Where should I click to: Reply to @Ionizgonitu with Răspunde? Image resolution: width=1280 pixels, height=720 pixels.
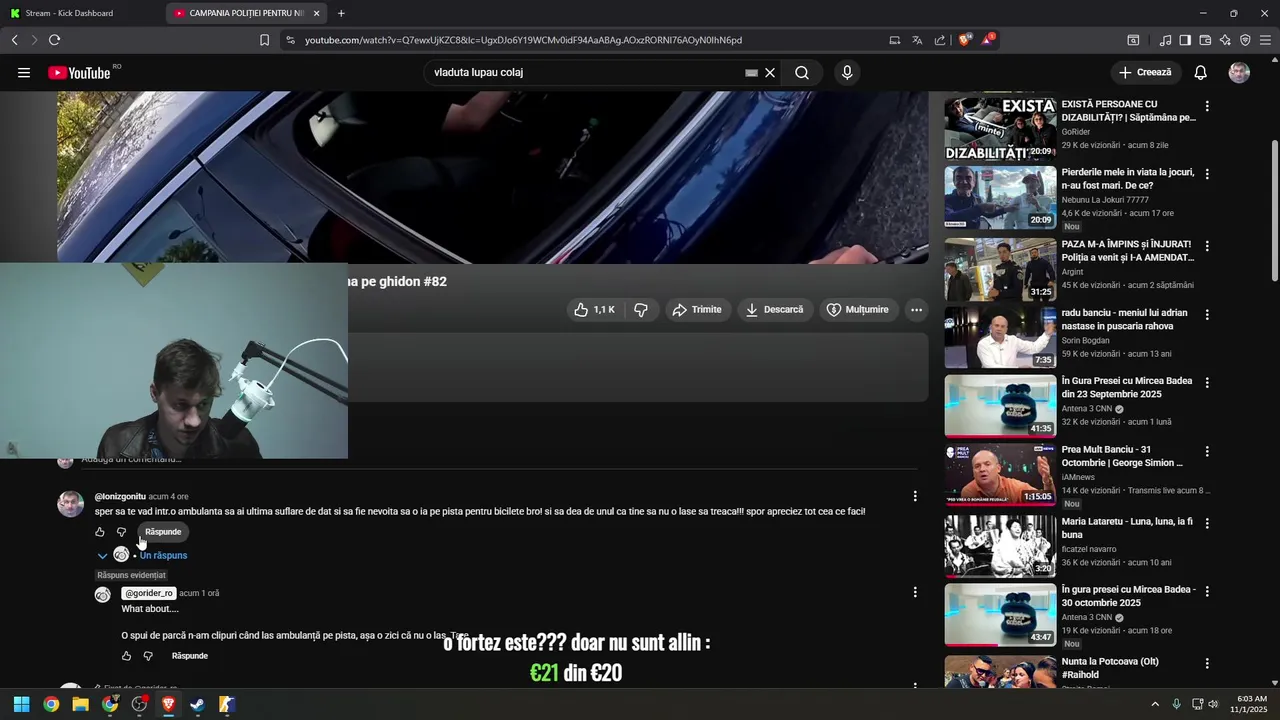coord(163,532)
